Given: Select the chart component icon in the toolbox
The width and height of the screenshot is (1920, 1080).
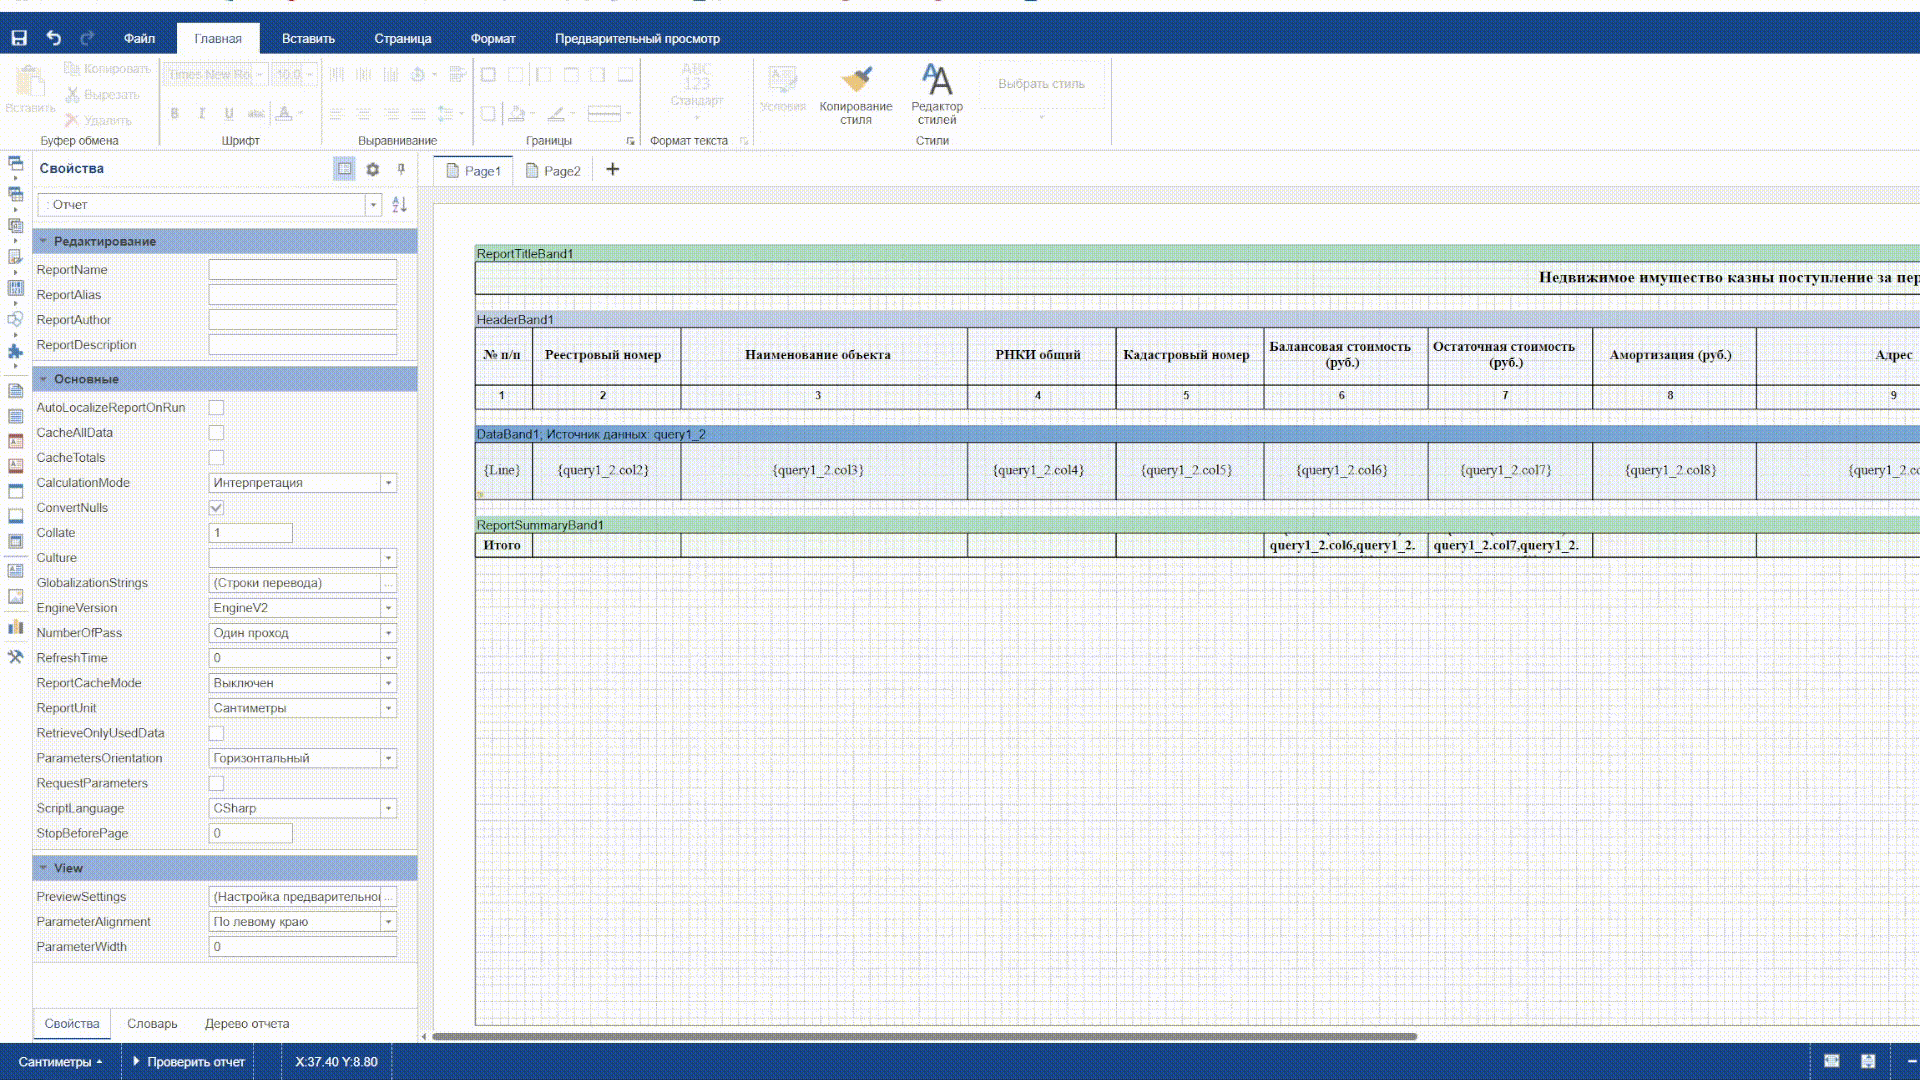Looking at the screenshot, I should point(15,627).
